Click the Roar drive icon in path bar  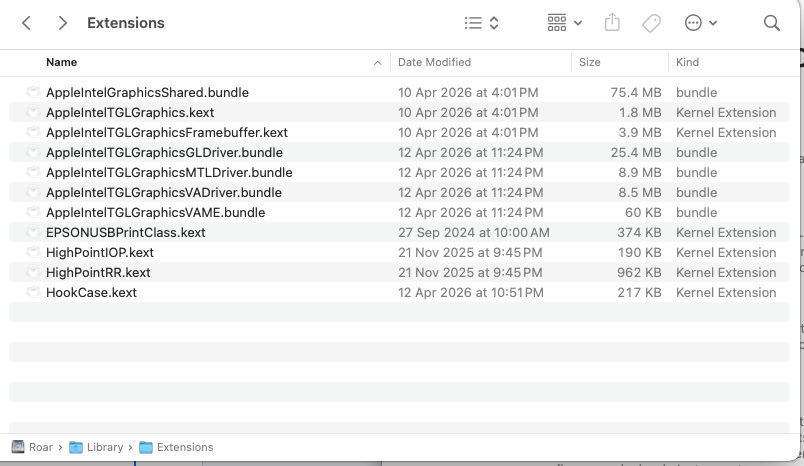tap(18, 447)
